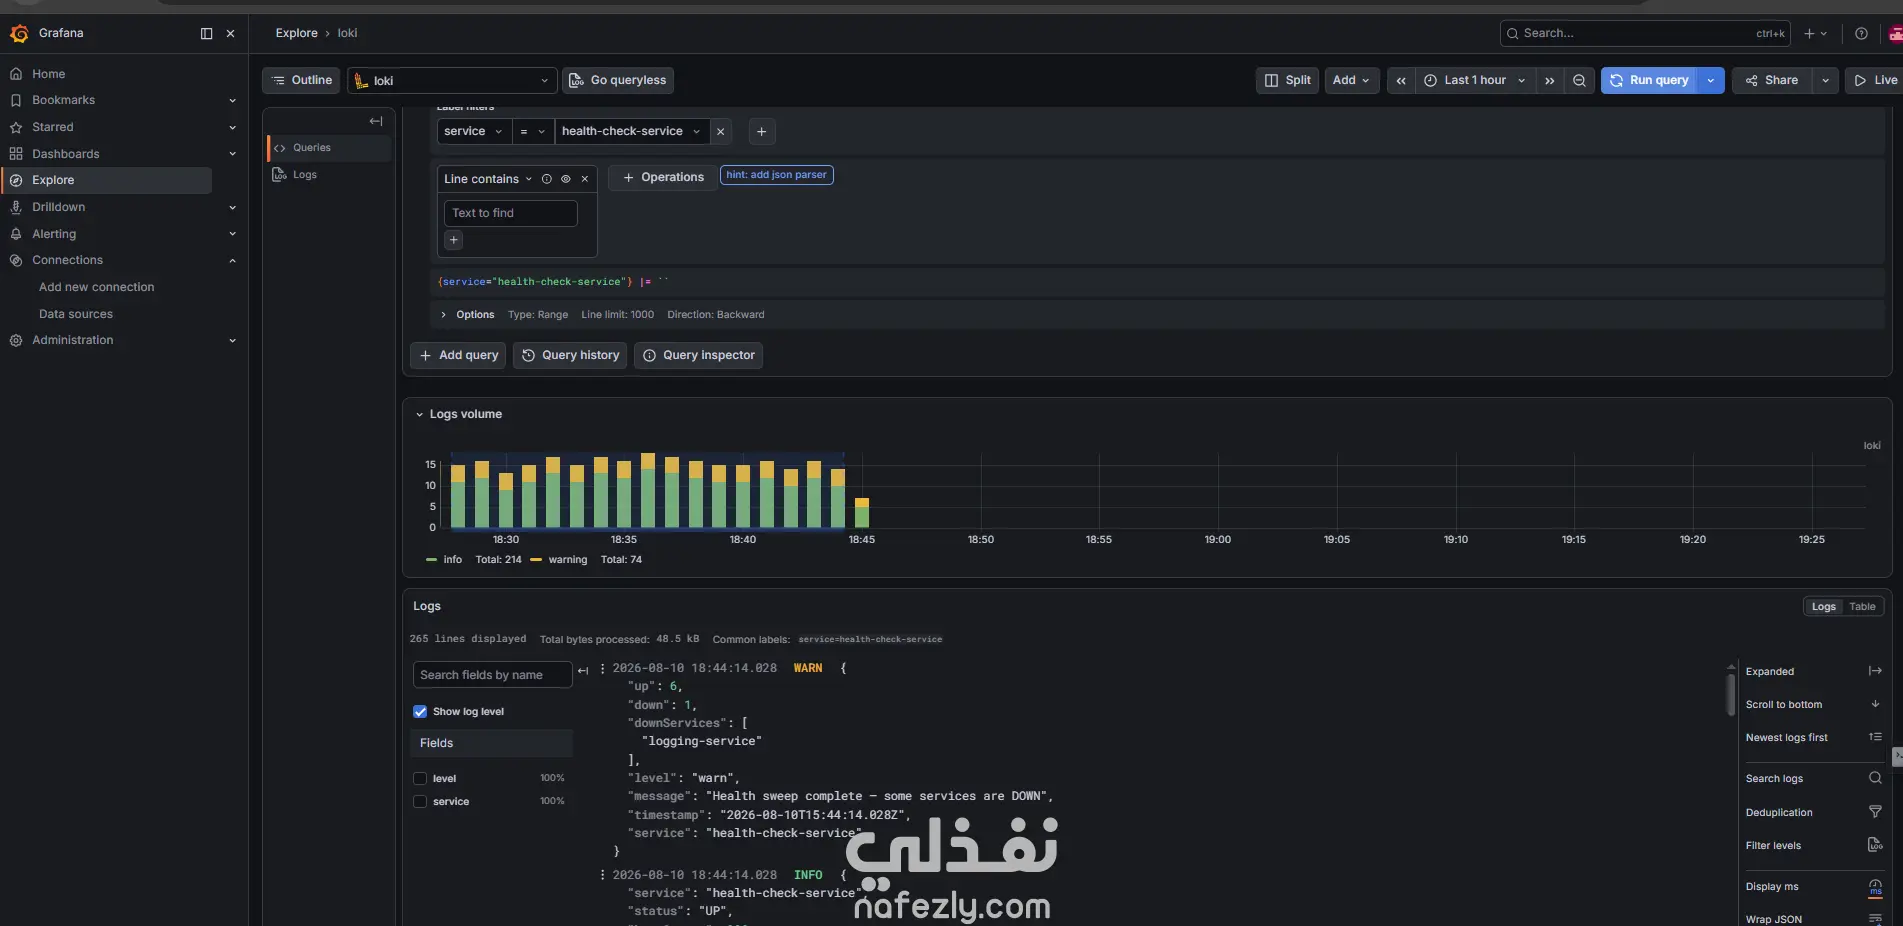1903x926 pixels.
Task: Check the level field checkbox
Action: (420, 778)
